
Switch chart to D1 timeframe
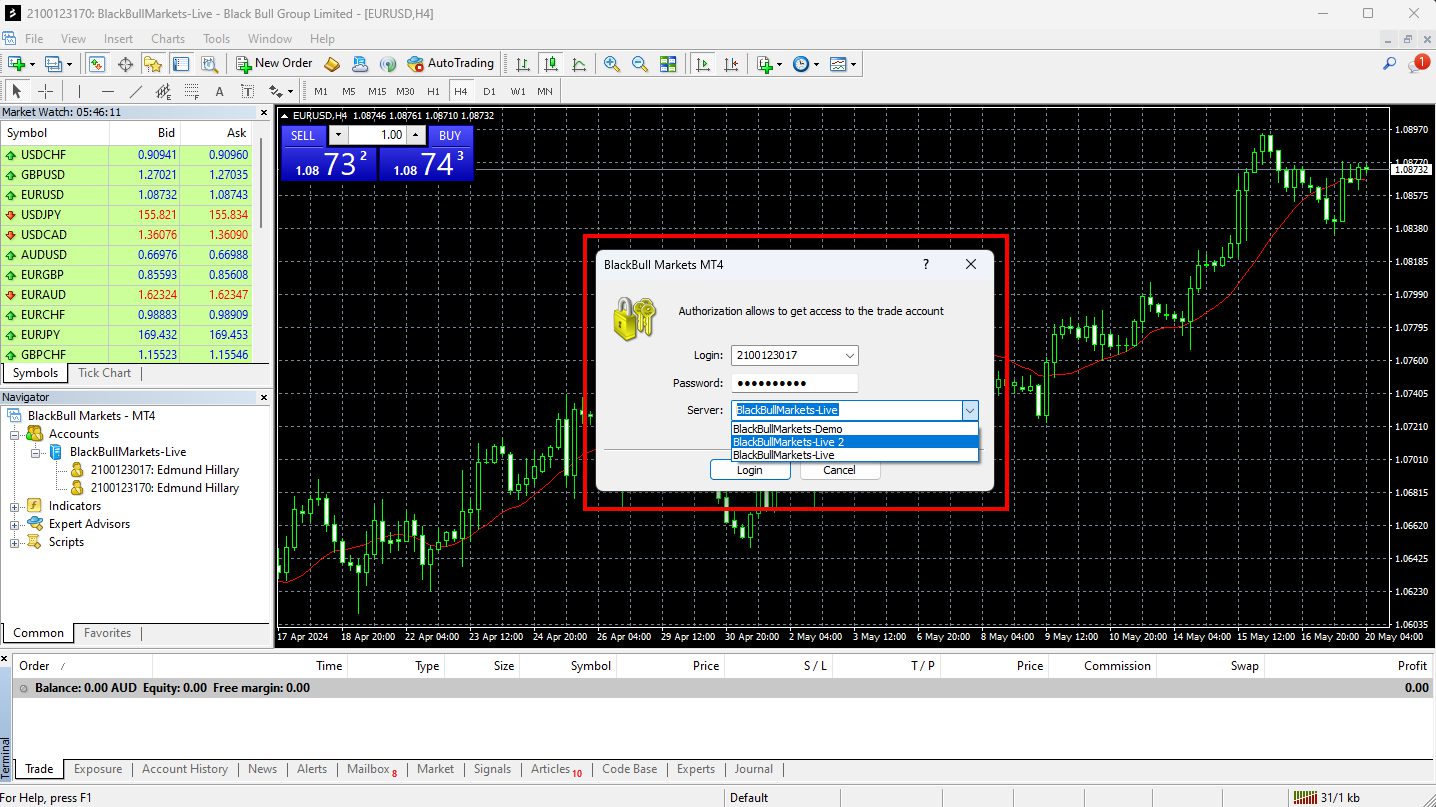pyautogui.click(x=489, y=91)
